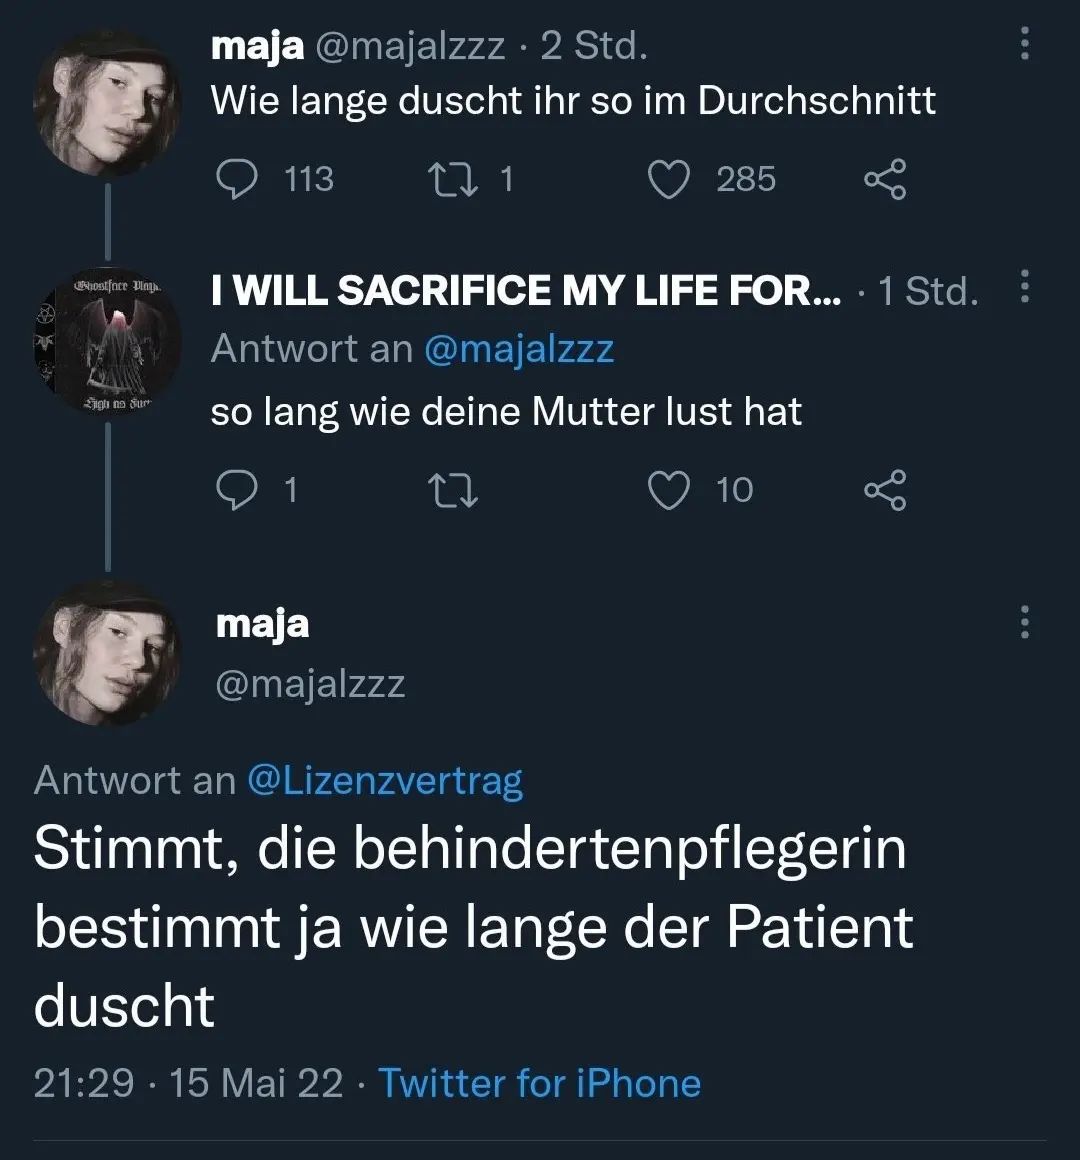
Task: Click the @majalzzz handle under the main reply name
Action: (x=310, y=684)
